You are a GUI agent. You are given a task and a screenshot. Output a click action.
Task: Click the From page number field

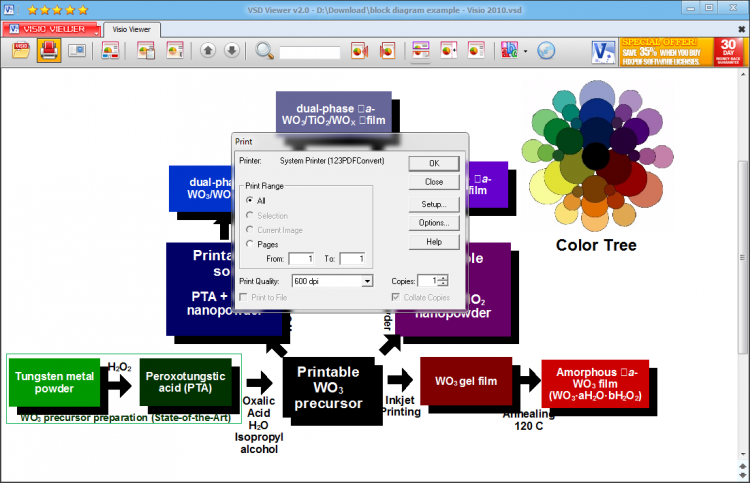pyautogui.click(x=301, y=259)
